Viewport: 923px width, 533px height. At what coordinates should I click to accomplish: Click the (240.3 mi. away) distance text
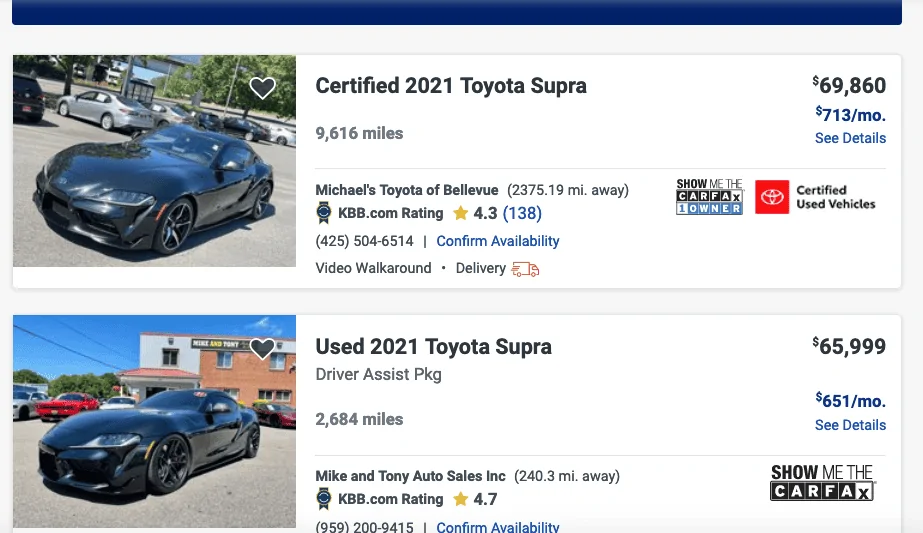567,476
